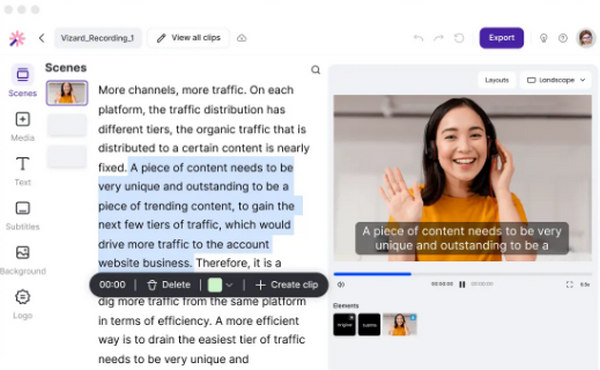600x370 pixels.
Task: Open the lightbulb tips icon
Action: pyautogui.click(x=543, y=38)
